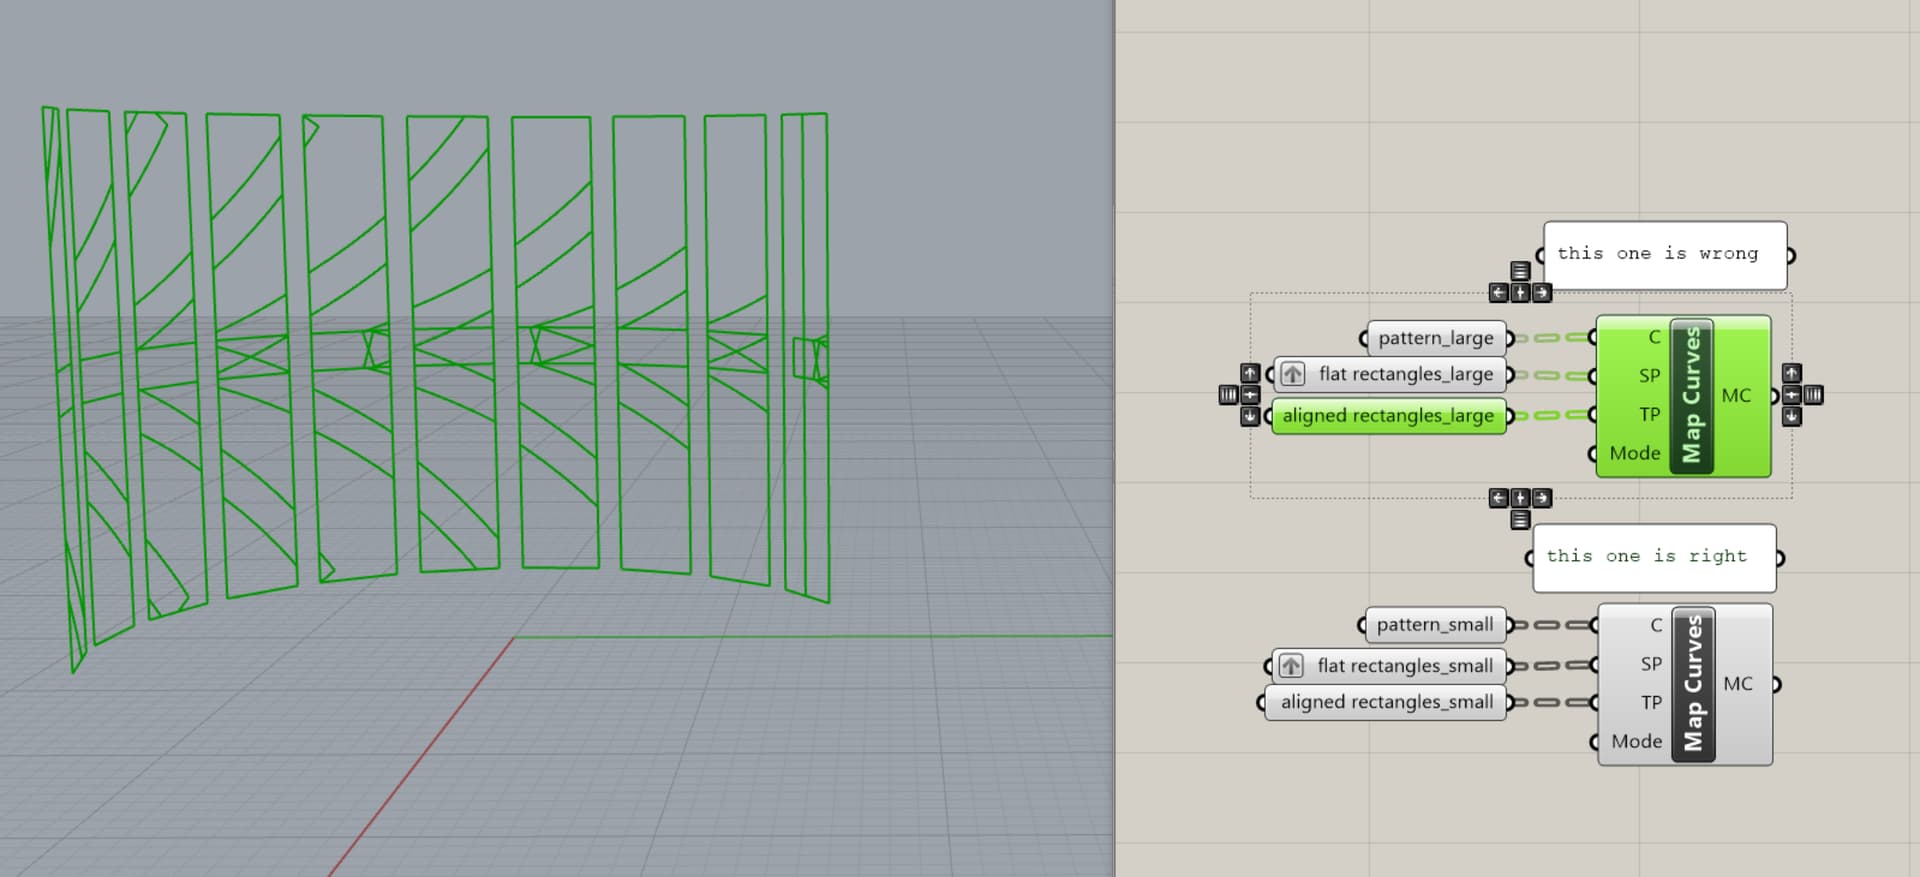Screen dimensions: 1920x877
Task: Click wire between aligned rectangles_small and TP
Action: pyautogui.click(x=1551, y=702)
